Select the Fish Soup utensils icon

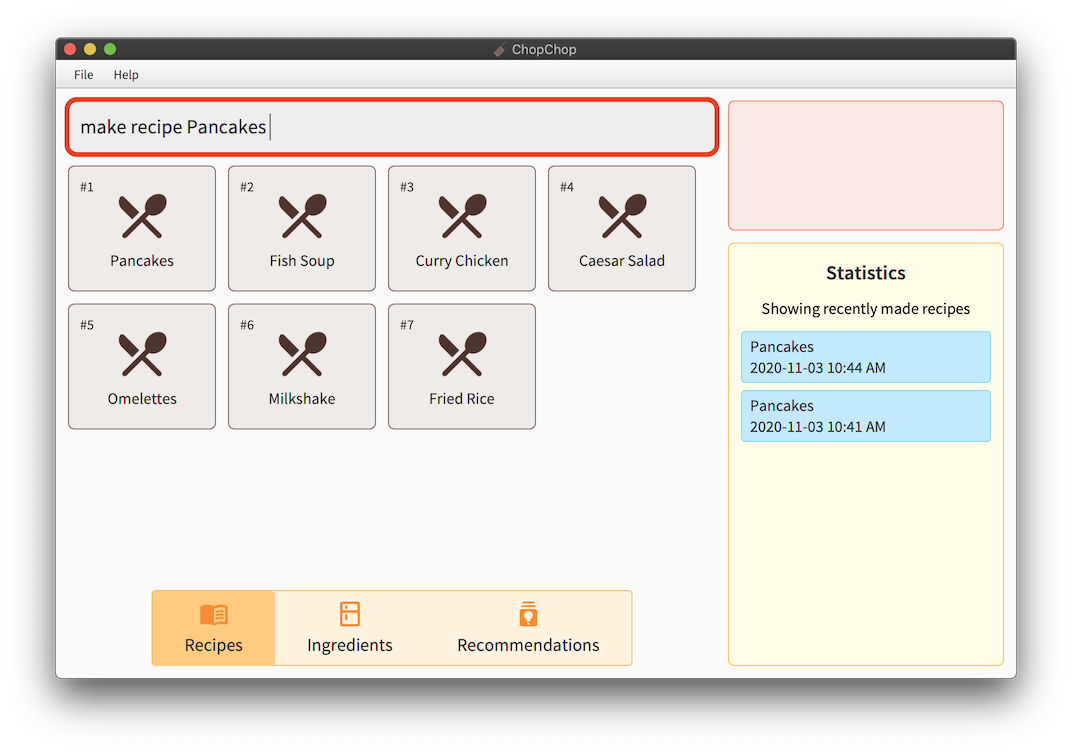tap(302, 216)
